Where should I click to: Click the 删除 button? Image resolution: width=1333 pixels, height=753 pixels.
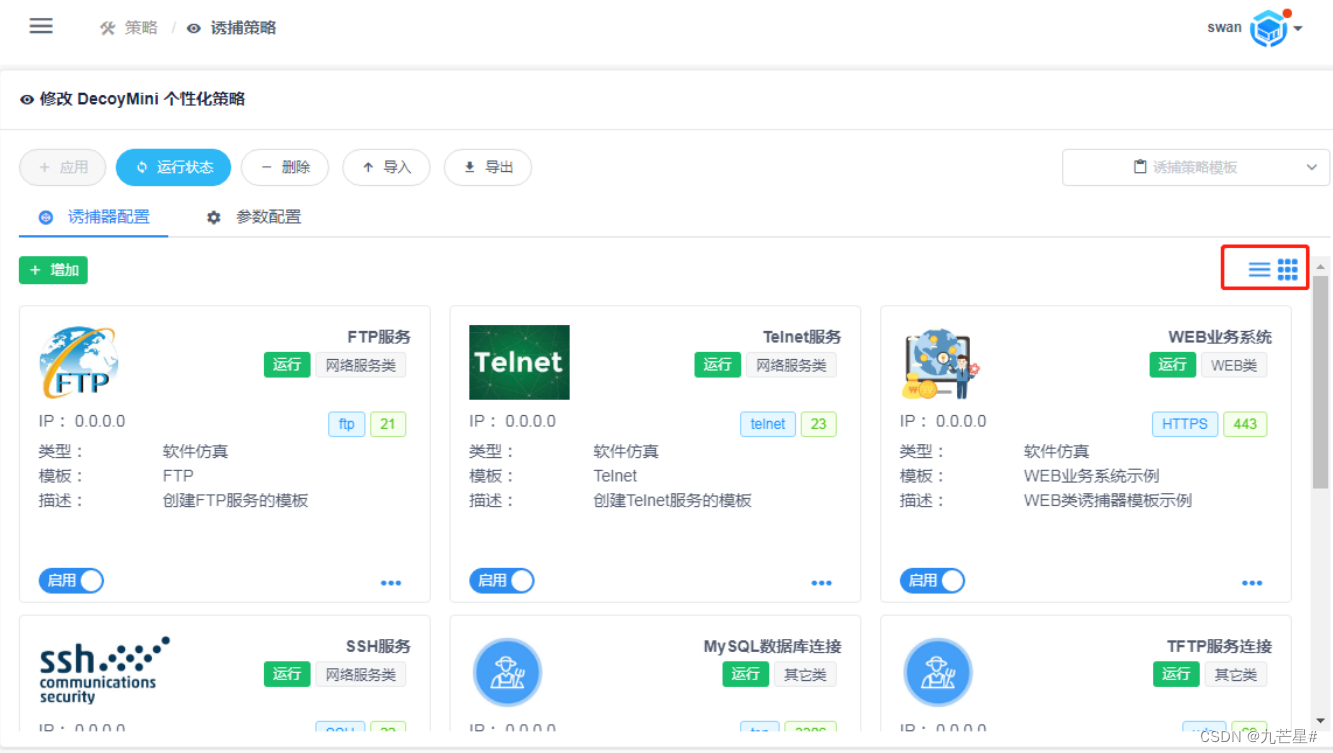click(x=285, y=167)
